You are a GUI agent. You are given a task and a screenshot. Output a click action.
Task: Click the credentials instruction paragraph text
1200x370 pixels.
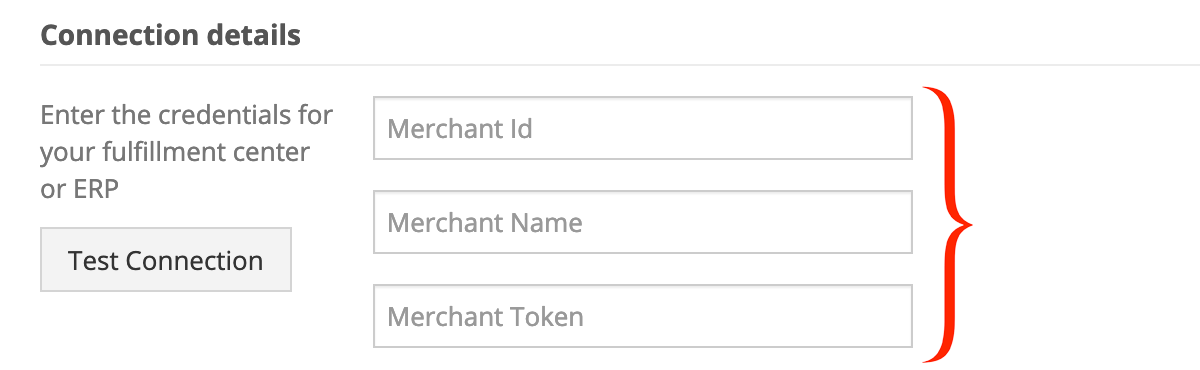(186, 152)
